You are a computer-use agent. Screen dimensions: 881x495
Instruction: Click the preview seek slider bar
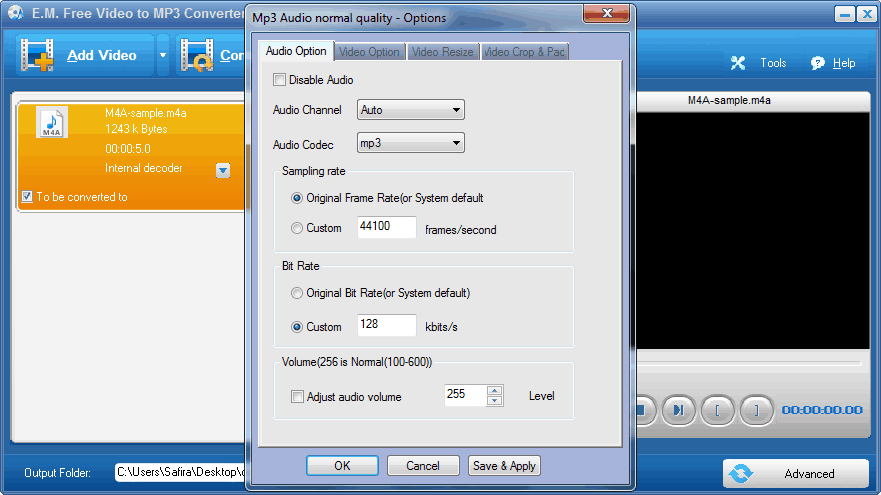749,364
